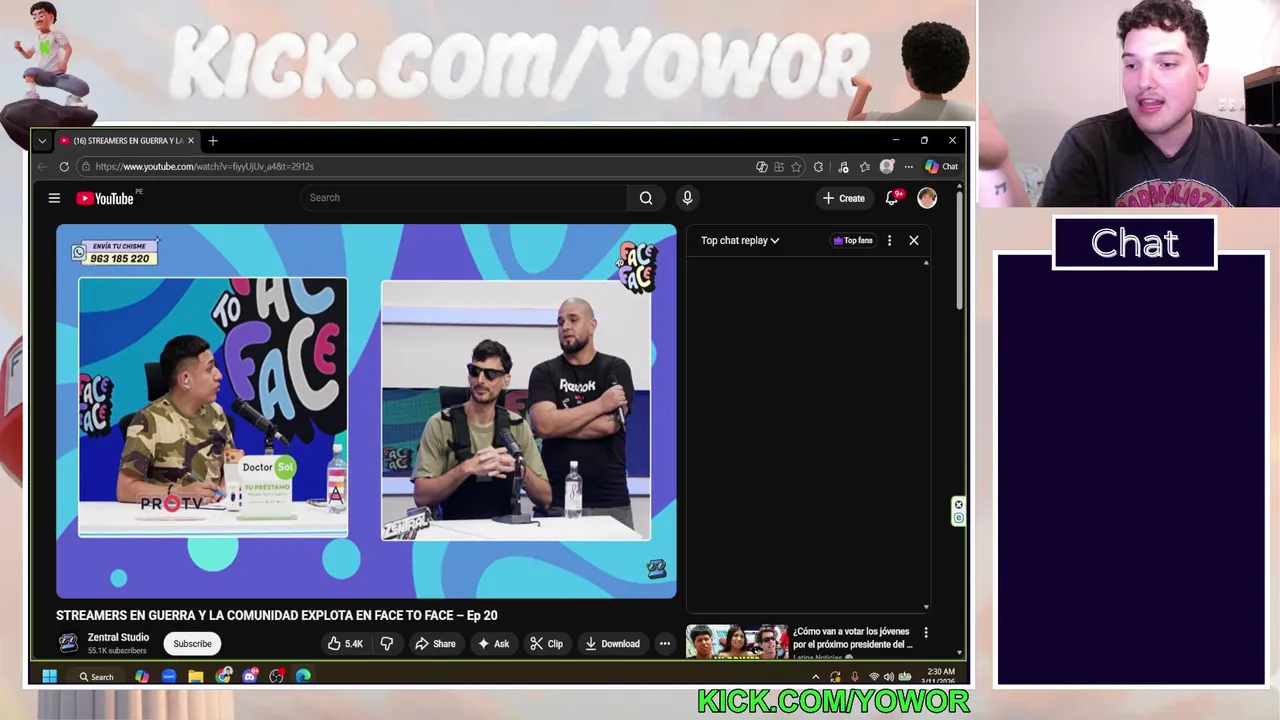Viewport: 1280px width, 720px height.
Task: Open Chrome from the taskbar
Action: click(x=223, y=677)
